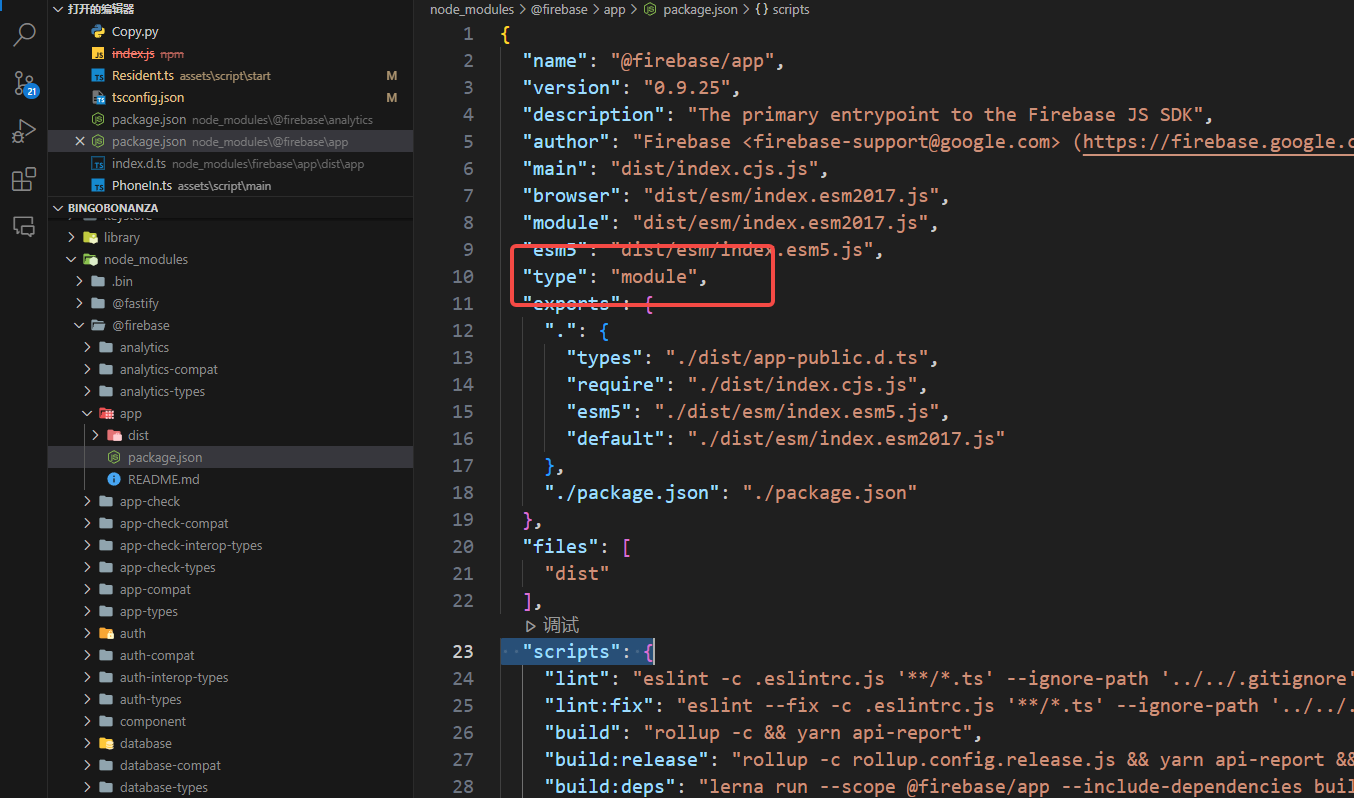Click the folder icon of component
Screen dimensions: 1354x798
point(106,722)
